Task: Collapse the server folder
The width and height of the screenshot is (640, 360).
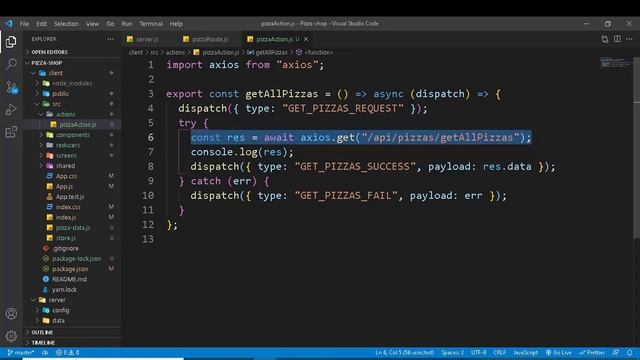Action: 57,300
